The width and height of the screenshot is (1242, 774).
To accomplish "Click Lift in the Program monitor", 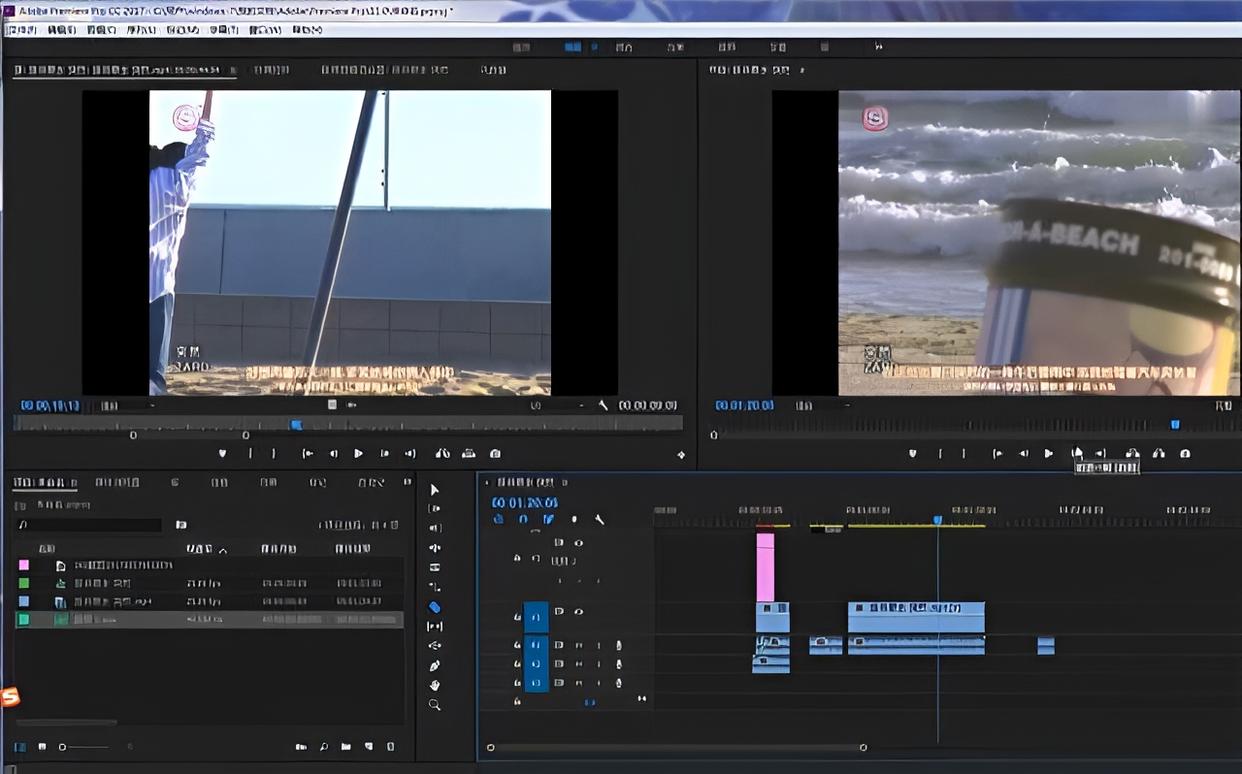I will [x=1132, y=454].
